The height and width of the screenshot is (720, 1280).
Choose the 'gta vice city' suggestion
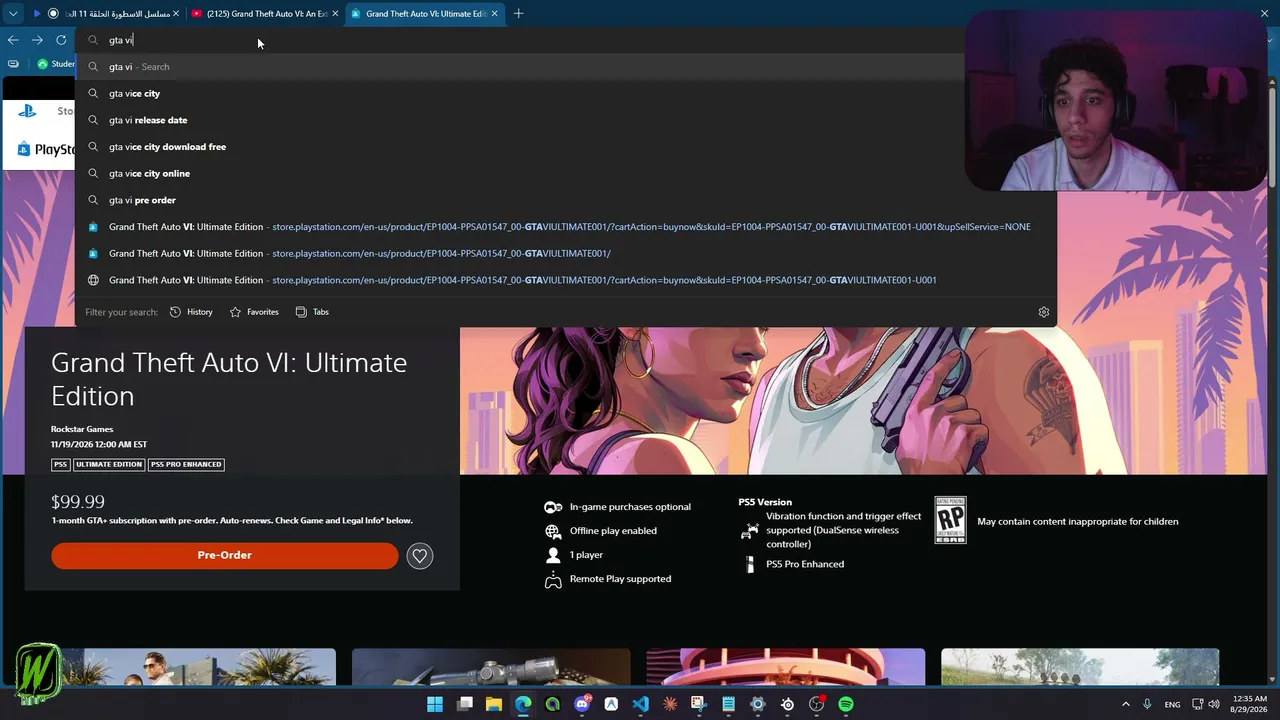pyautogui.click(x=566, y=93)
